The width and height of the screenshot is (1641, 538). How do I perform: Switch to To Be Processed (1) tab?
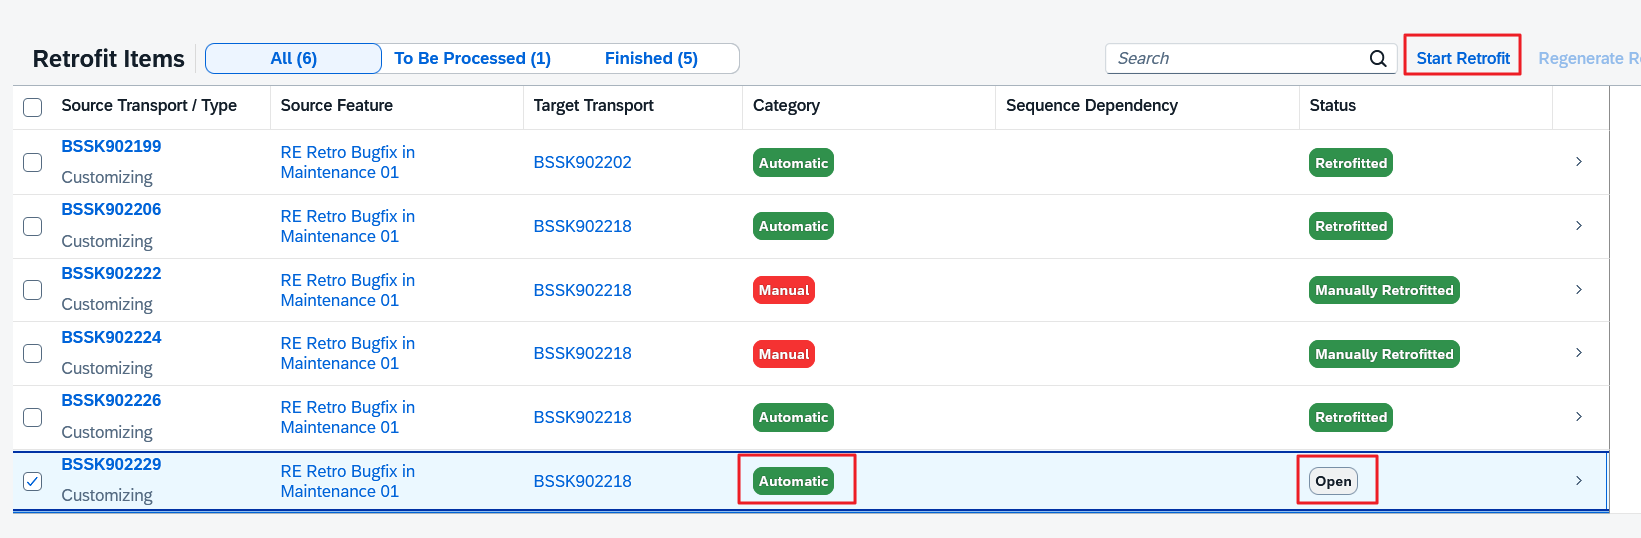pyautogui.click(x=472, y=59)
